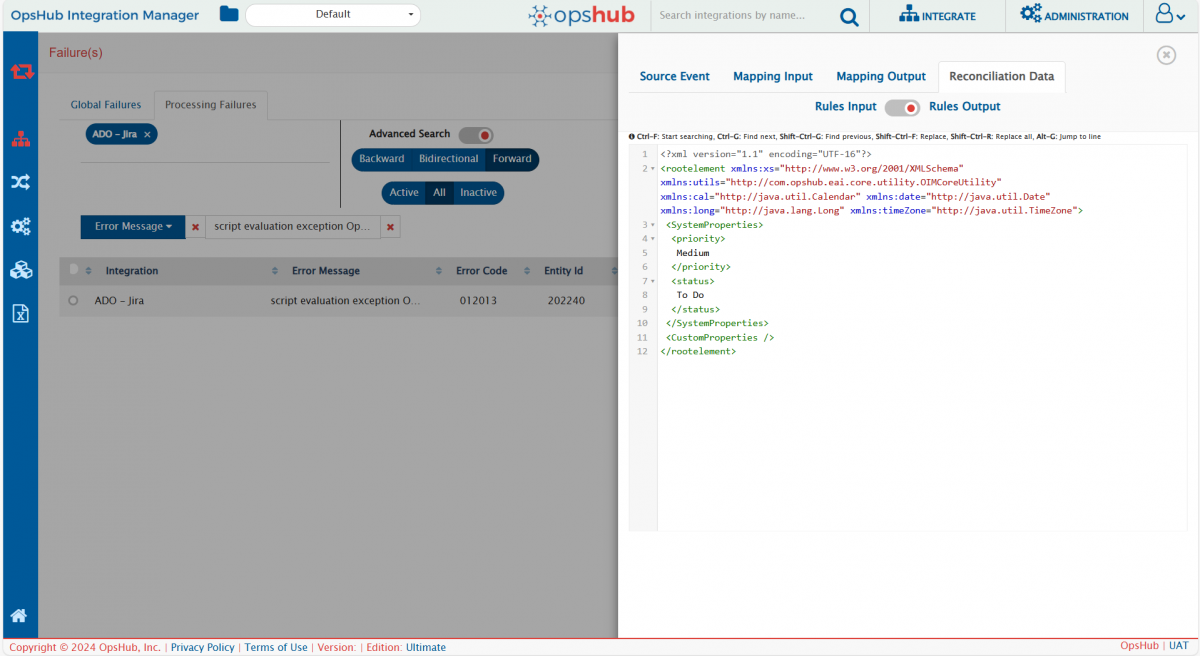Screen dimensions: 1200x656
Task: Expand the Error Message filter dropdown
Action: [133, 227]
